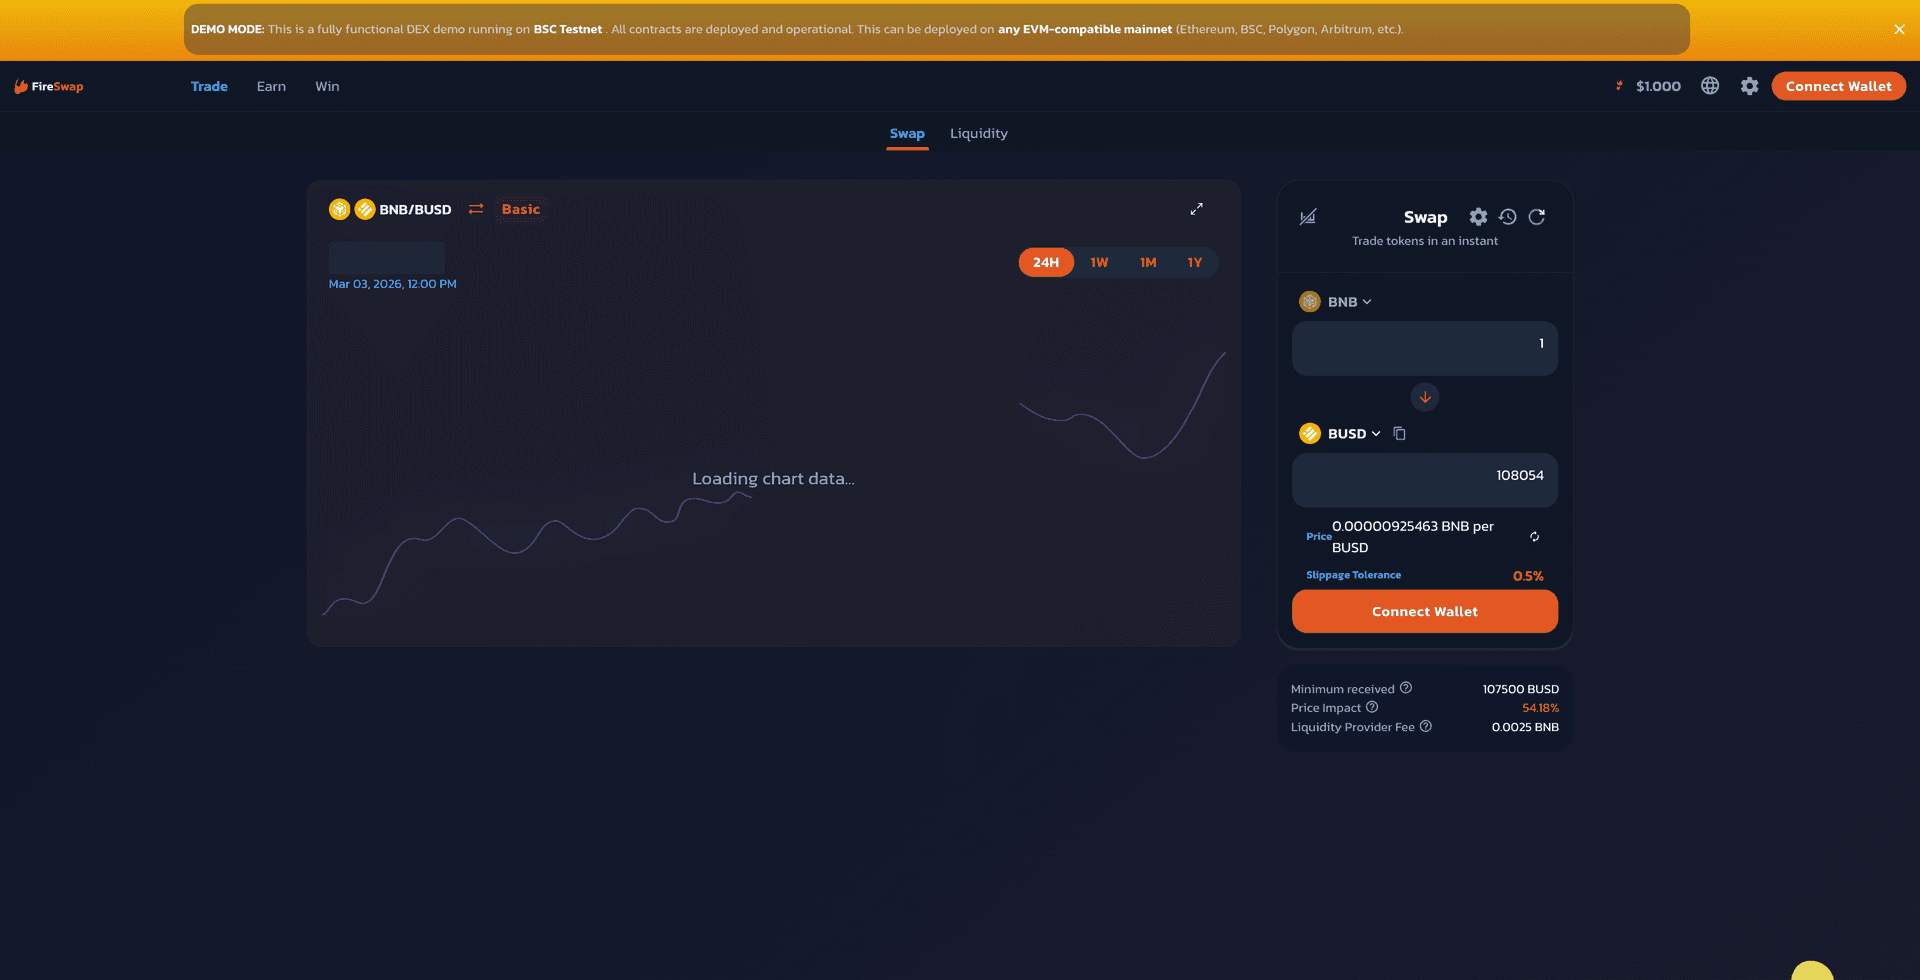This screenshot has height=980, width=1920.
Task: Click the Connect Wallet button in header
Action: tap(1838, 86)
